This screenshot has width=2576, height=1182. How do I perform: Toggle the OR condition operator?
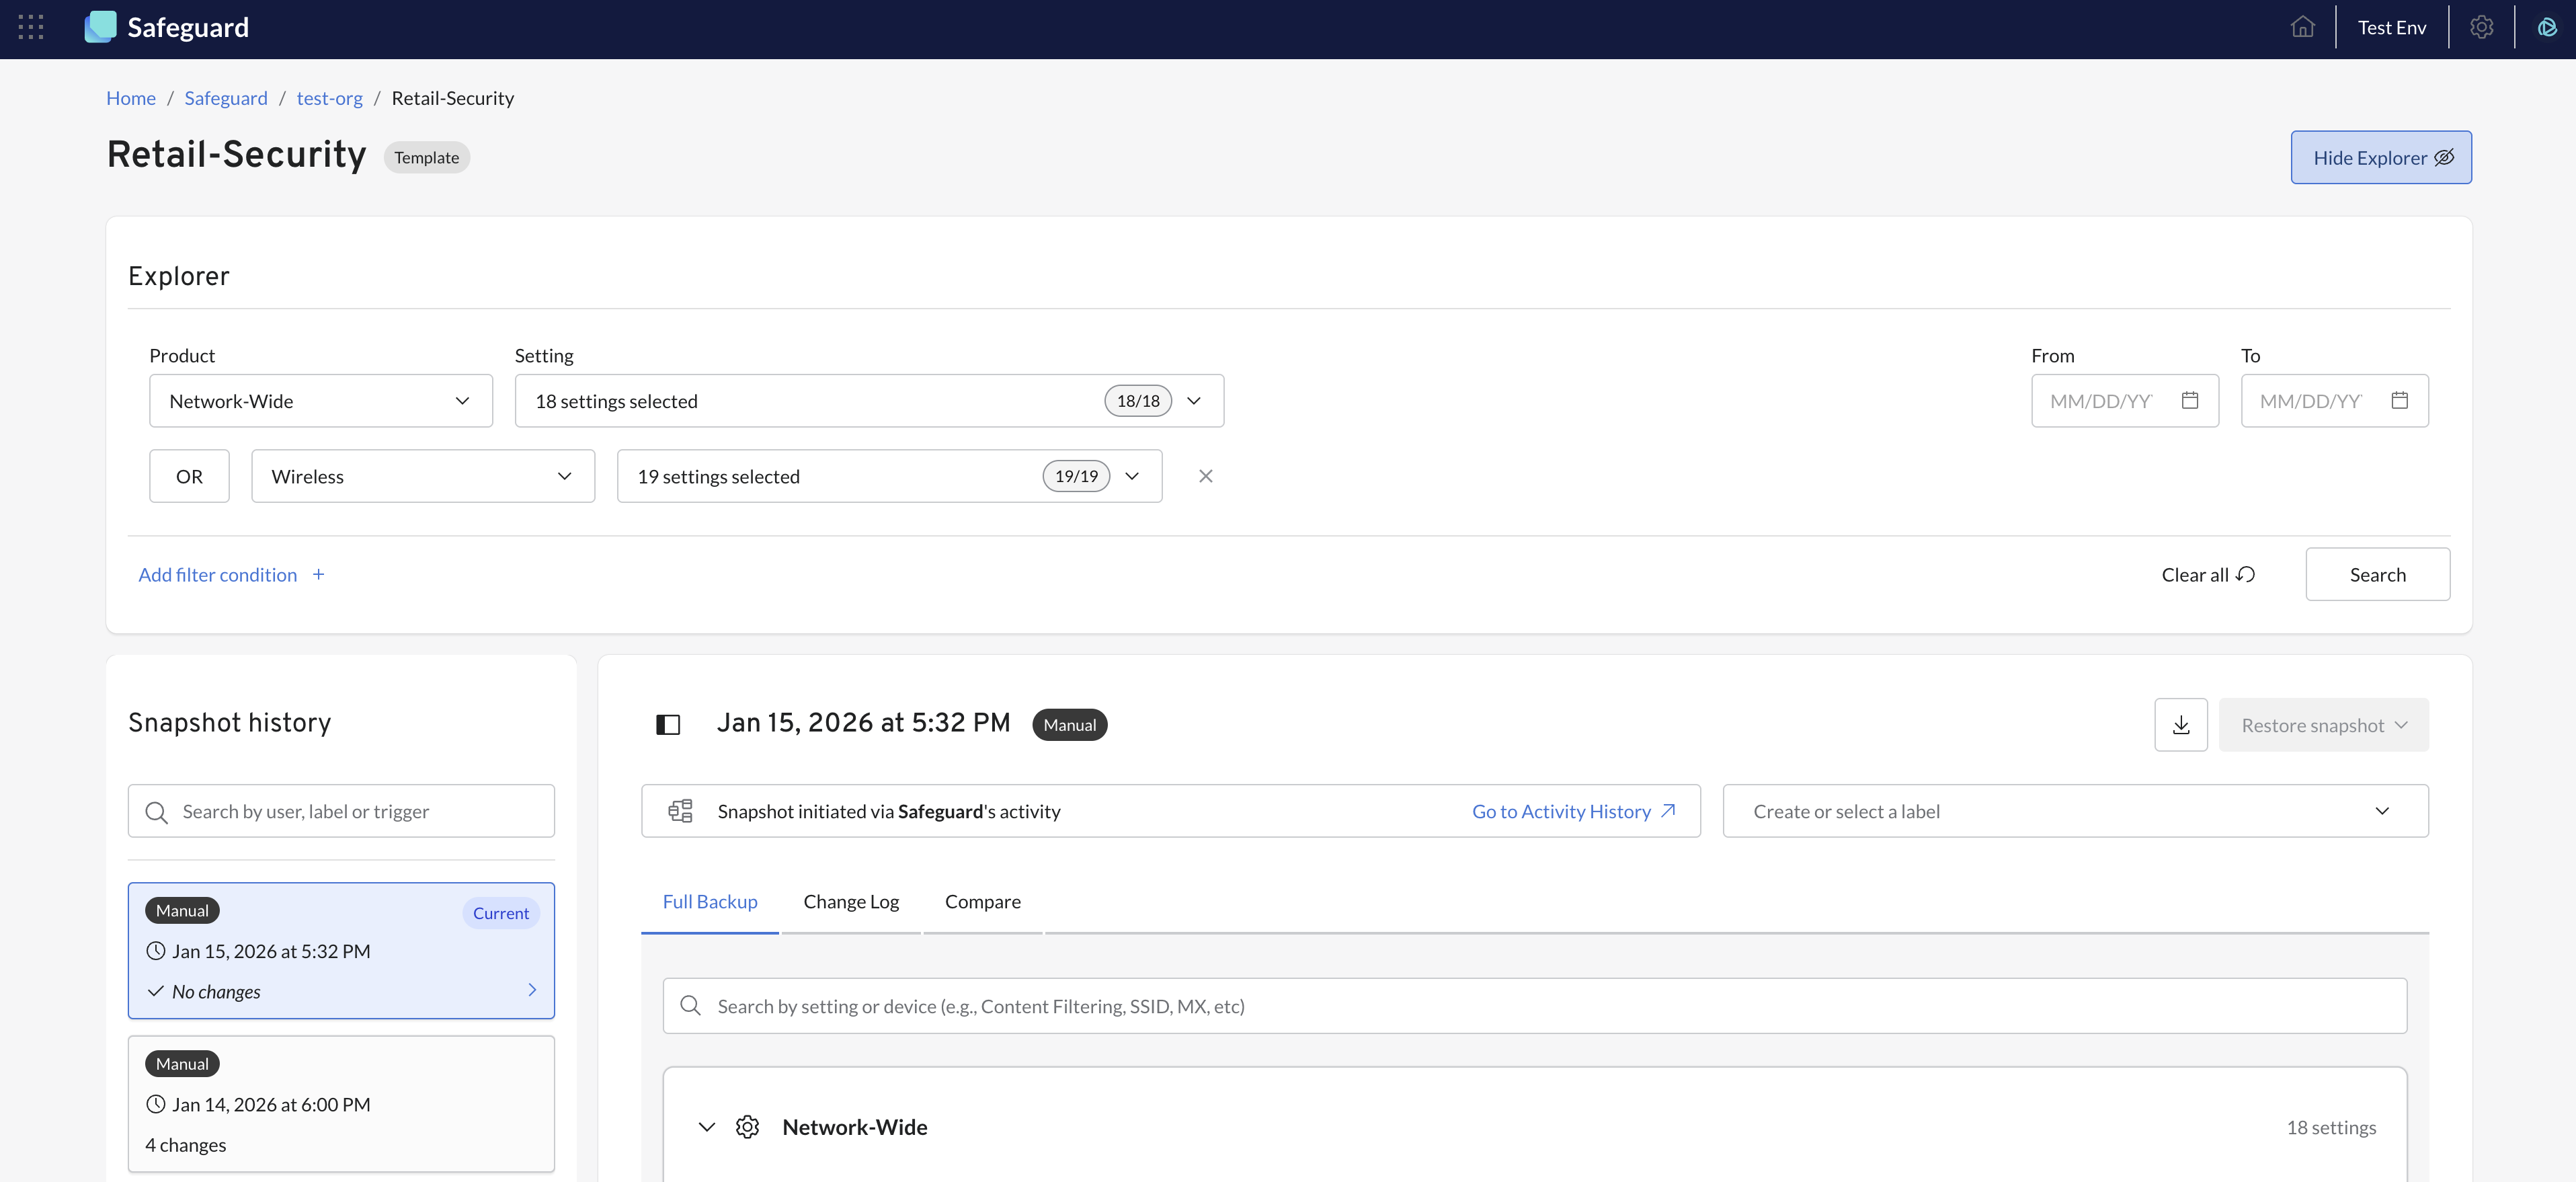(x=189, y=476)
